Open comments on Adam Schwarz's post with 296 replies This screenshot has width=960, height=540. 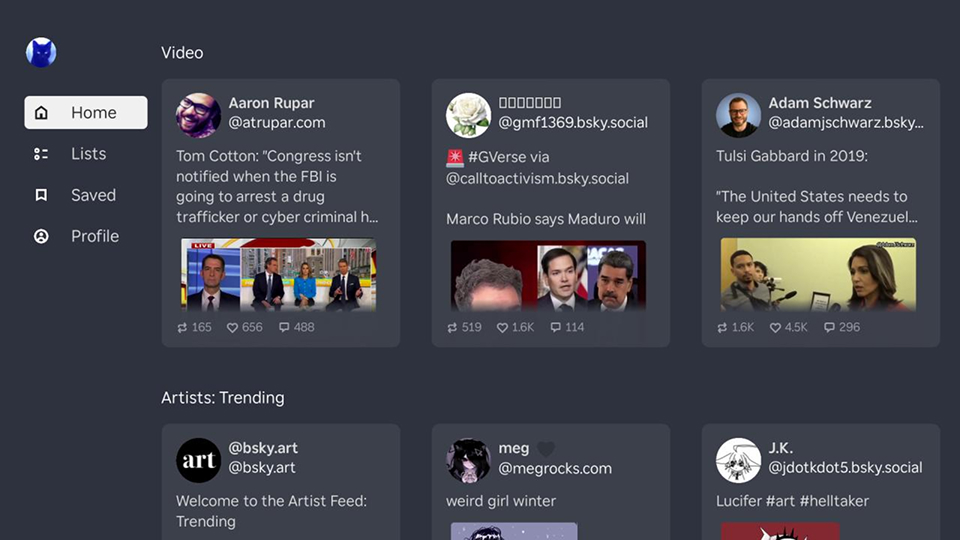click(x=841, y=327)
